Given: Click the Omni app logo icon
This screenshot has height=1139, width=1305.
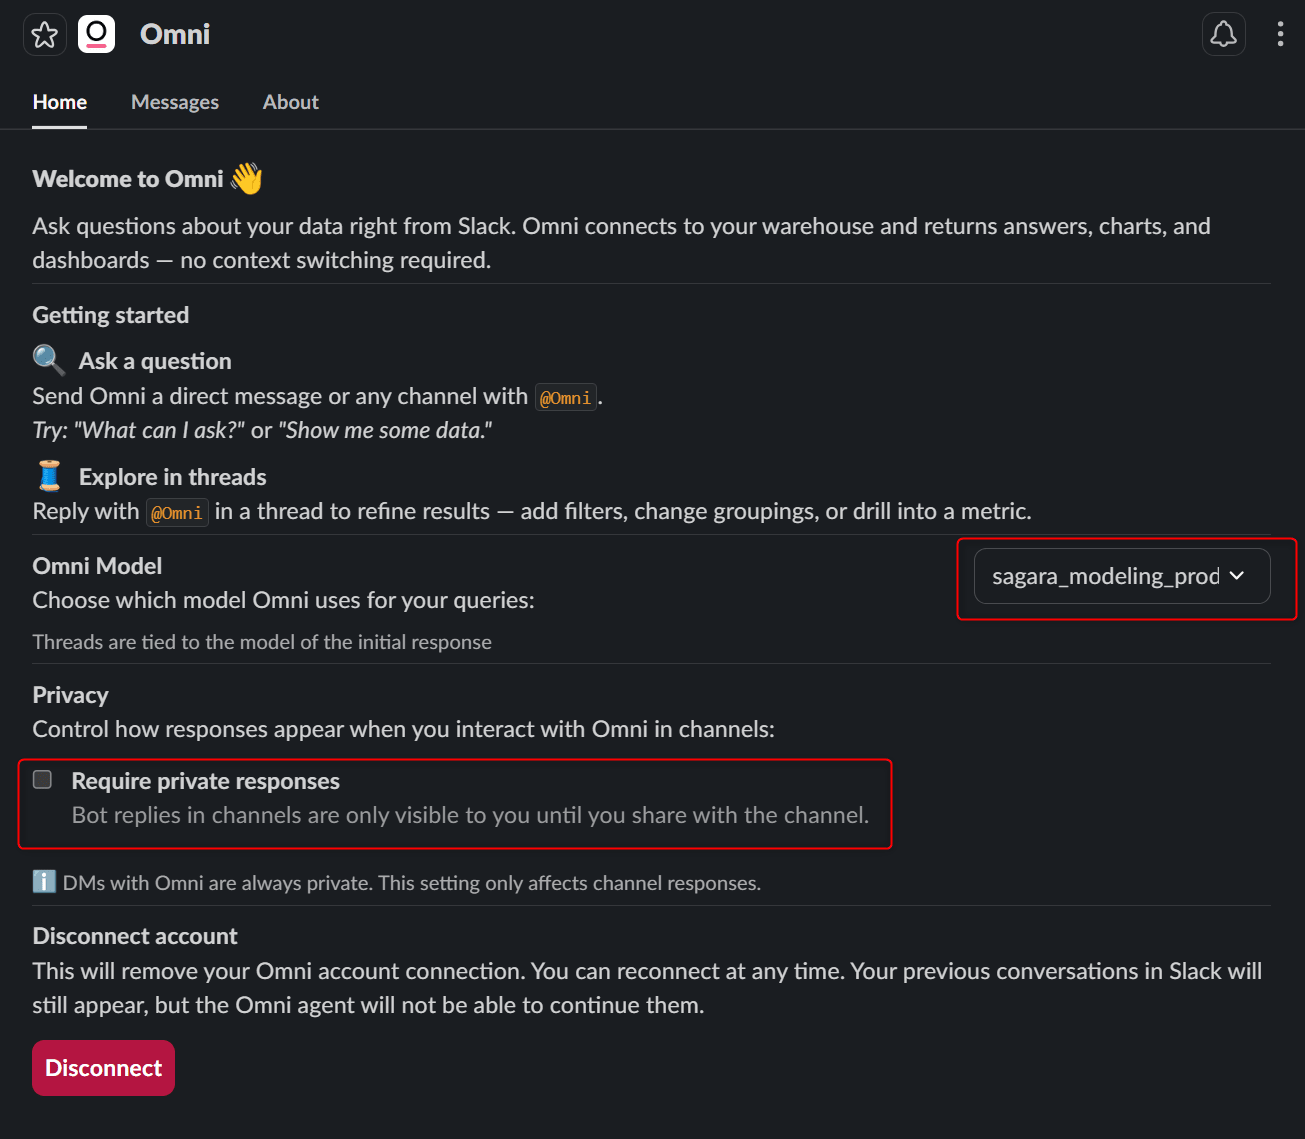Looking at the screenshot, I should [x=97, y=35].
